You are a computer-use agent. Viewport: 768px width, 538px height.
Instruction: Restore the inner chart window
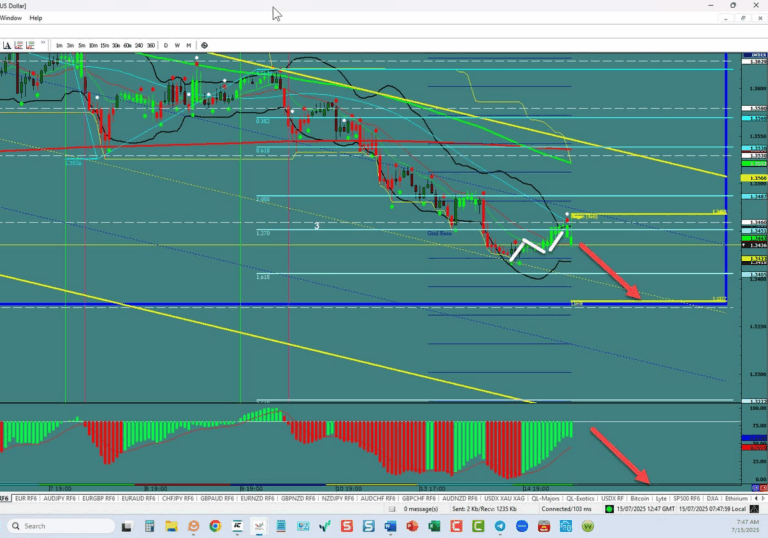click(743, 18)
